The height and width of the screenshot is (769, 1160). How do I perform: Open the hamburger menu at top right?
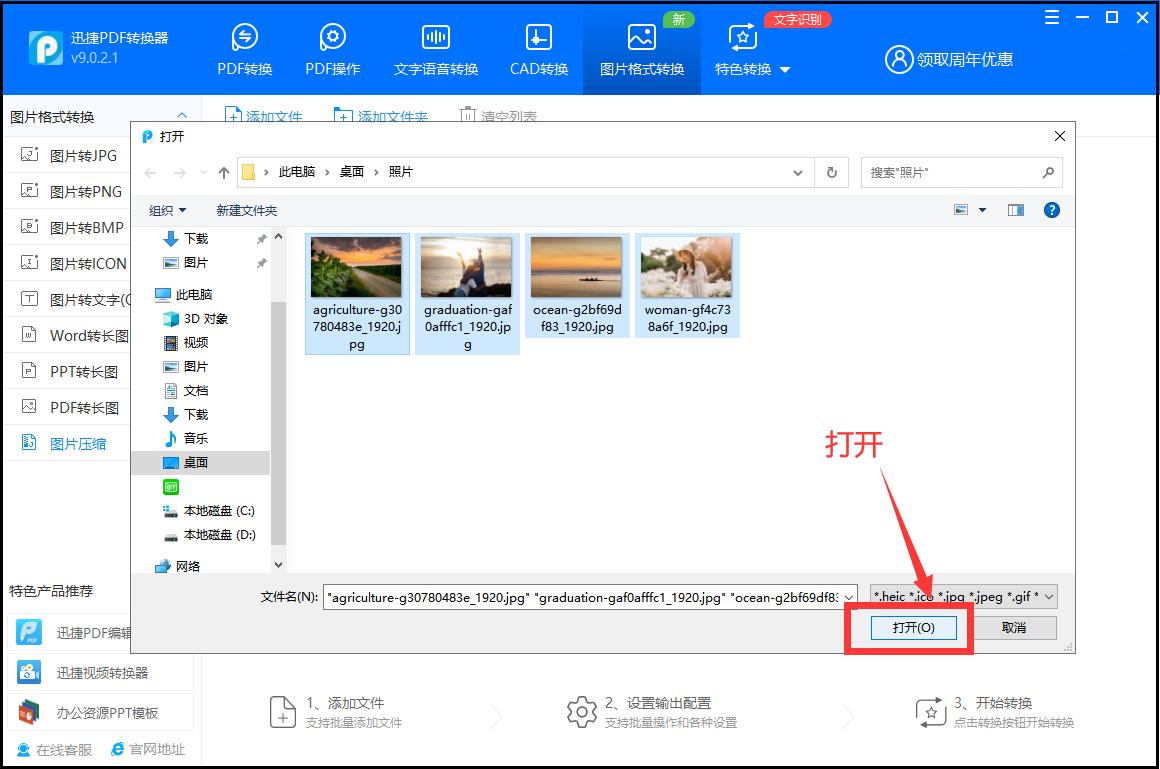[1051, 17]
